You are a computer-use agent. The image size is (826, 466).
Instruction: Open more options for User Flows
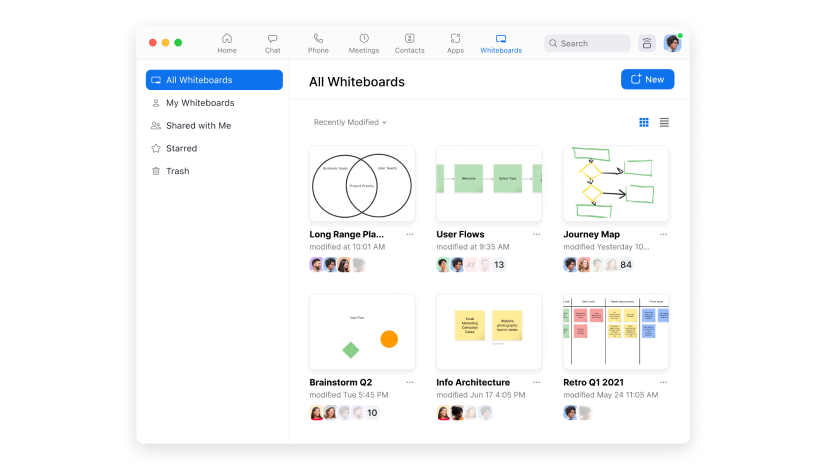pos(537,234)
